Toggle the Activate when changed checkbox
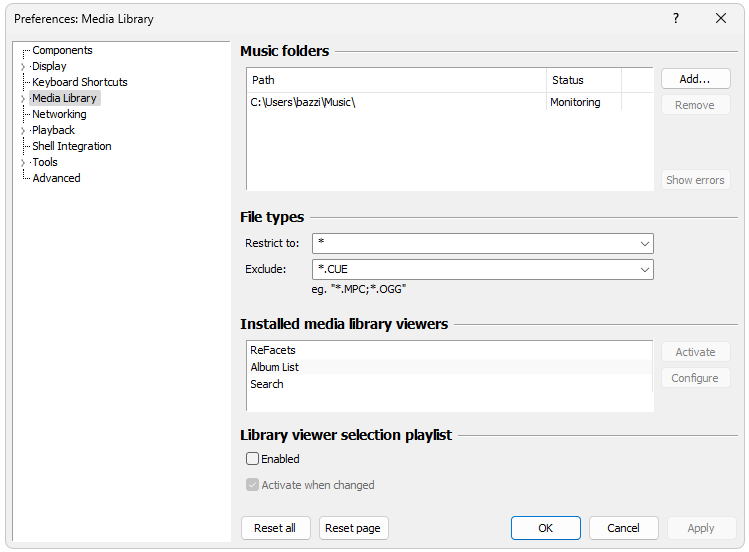This screenshot has height=552, width=749. [253, 485]
